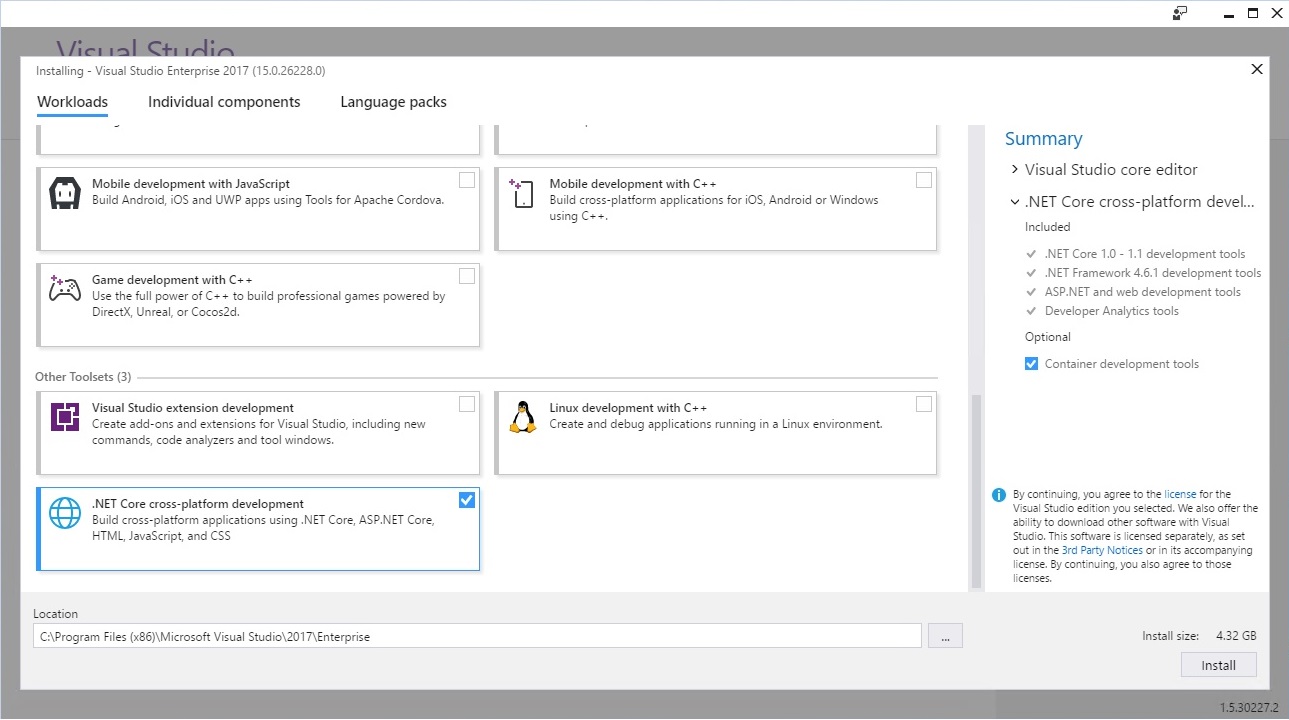This screenshot has width=1289, height=720.
Task: Check the Linux development with C++ workload
Action: [x=924, y=404]
